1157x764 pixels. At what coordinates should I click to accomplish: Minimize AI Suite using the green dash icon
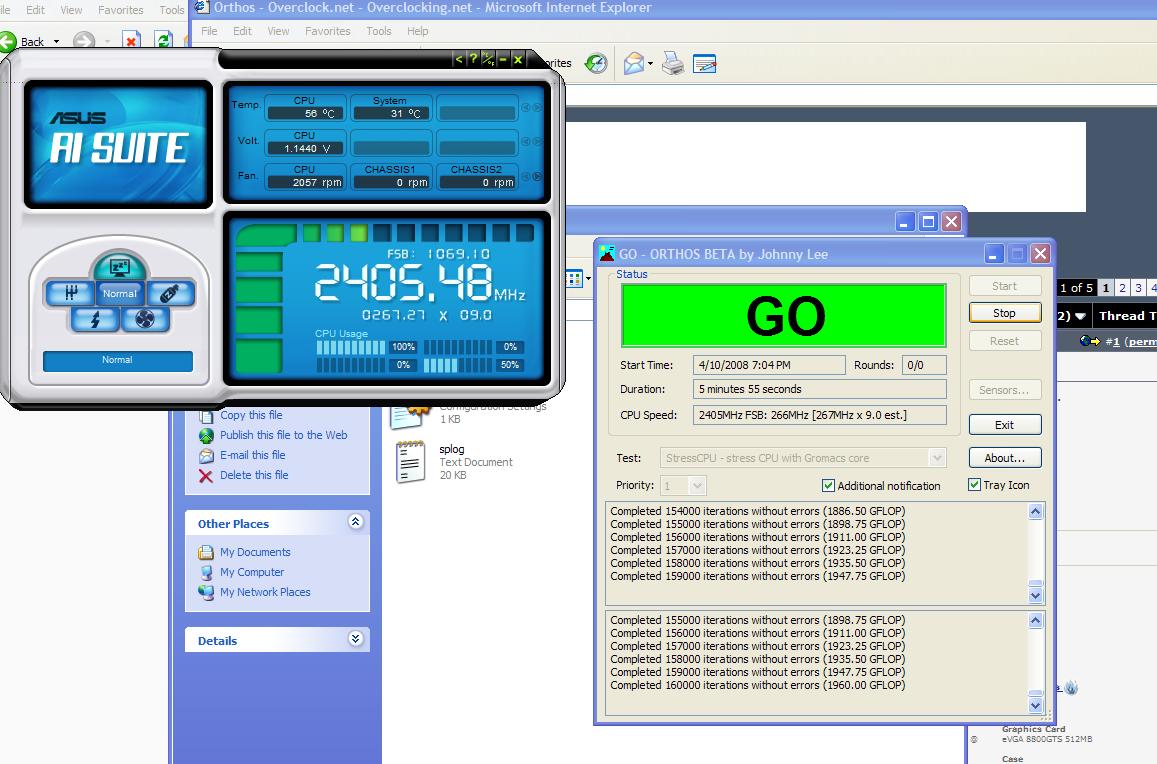(x=502, y=60)
